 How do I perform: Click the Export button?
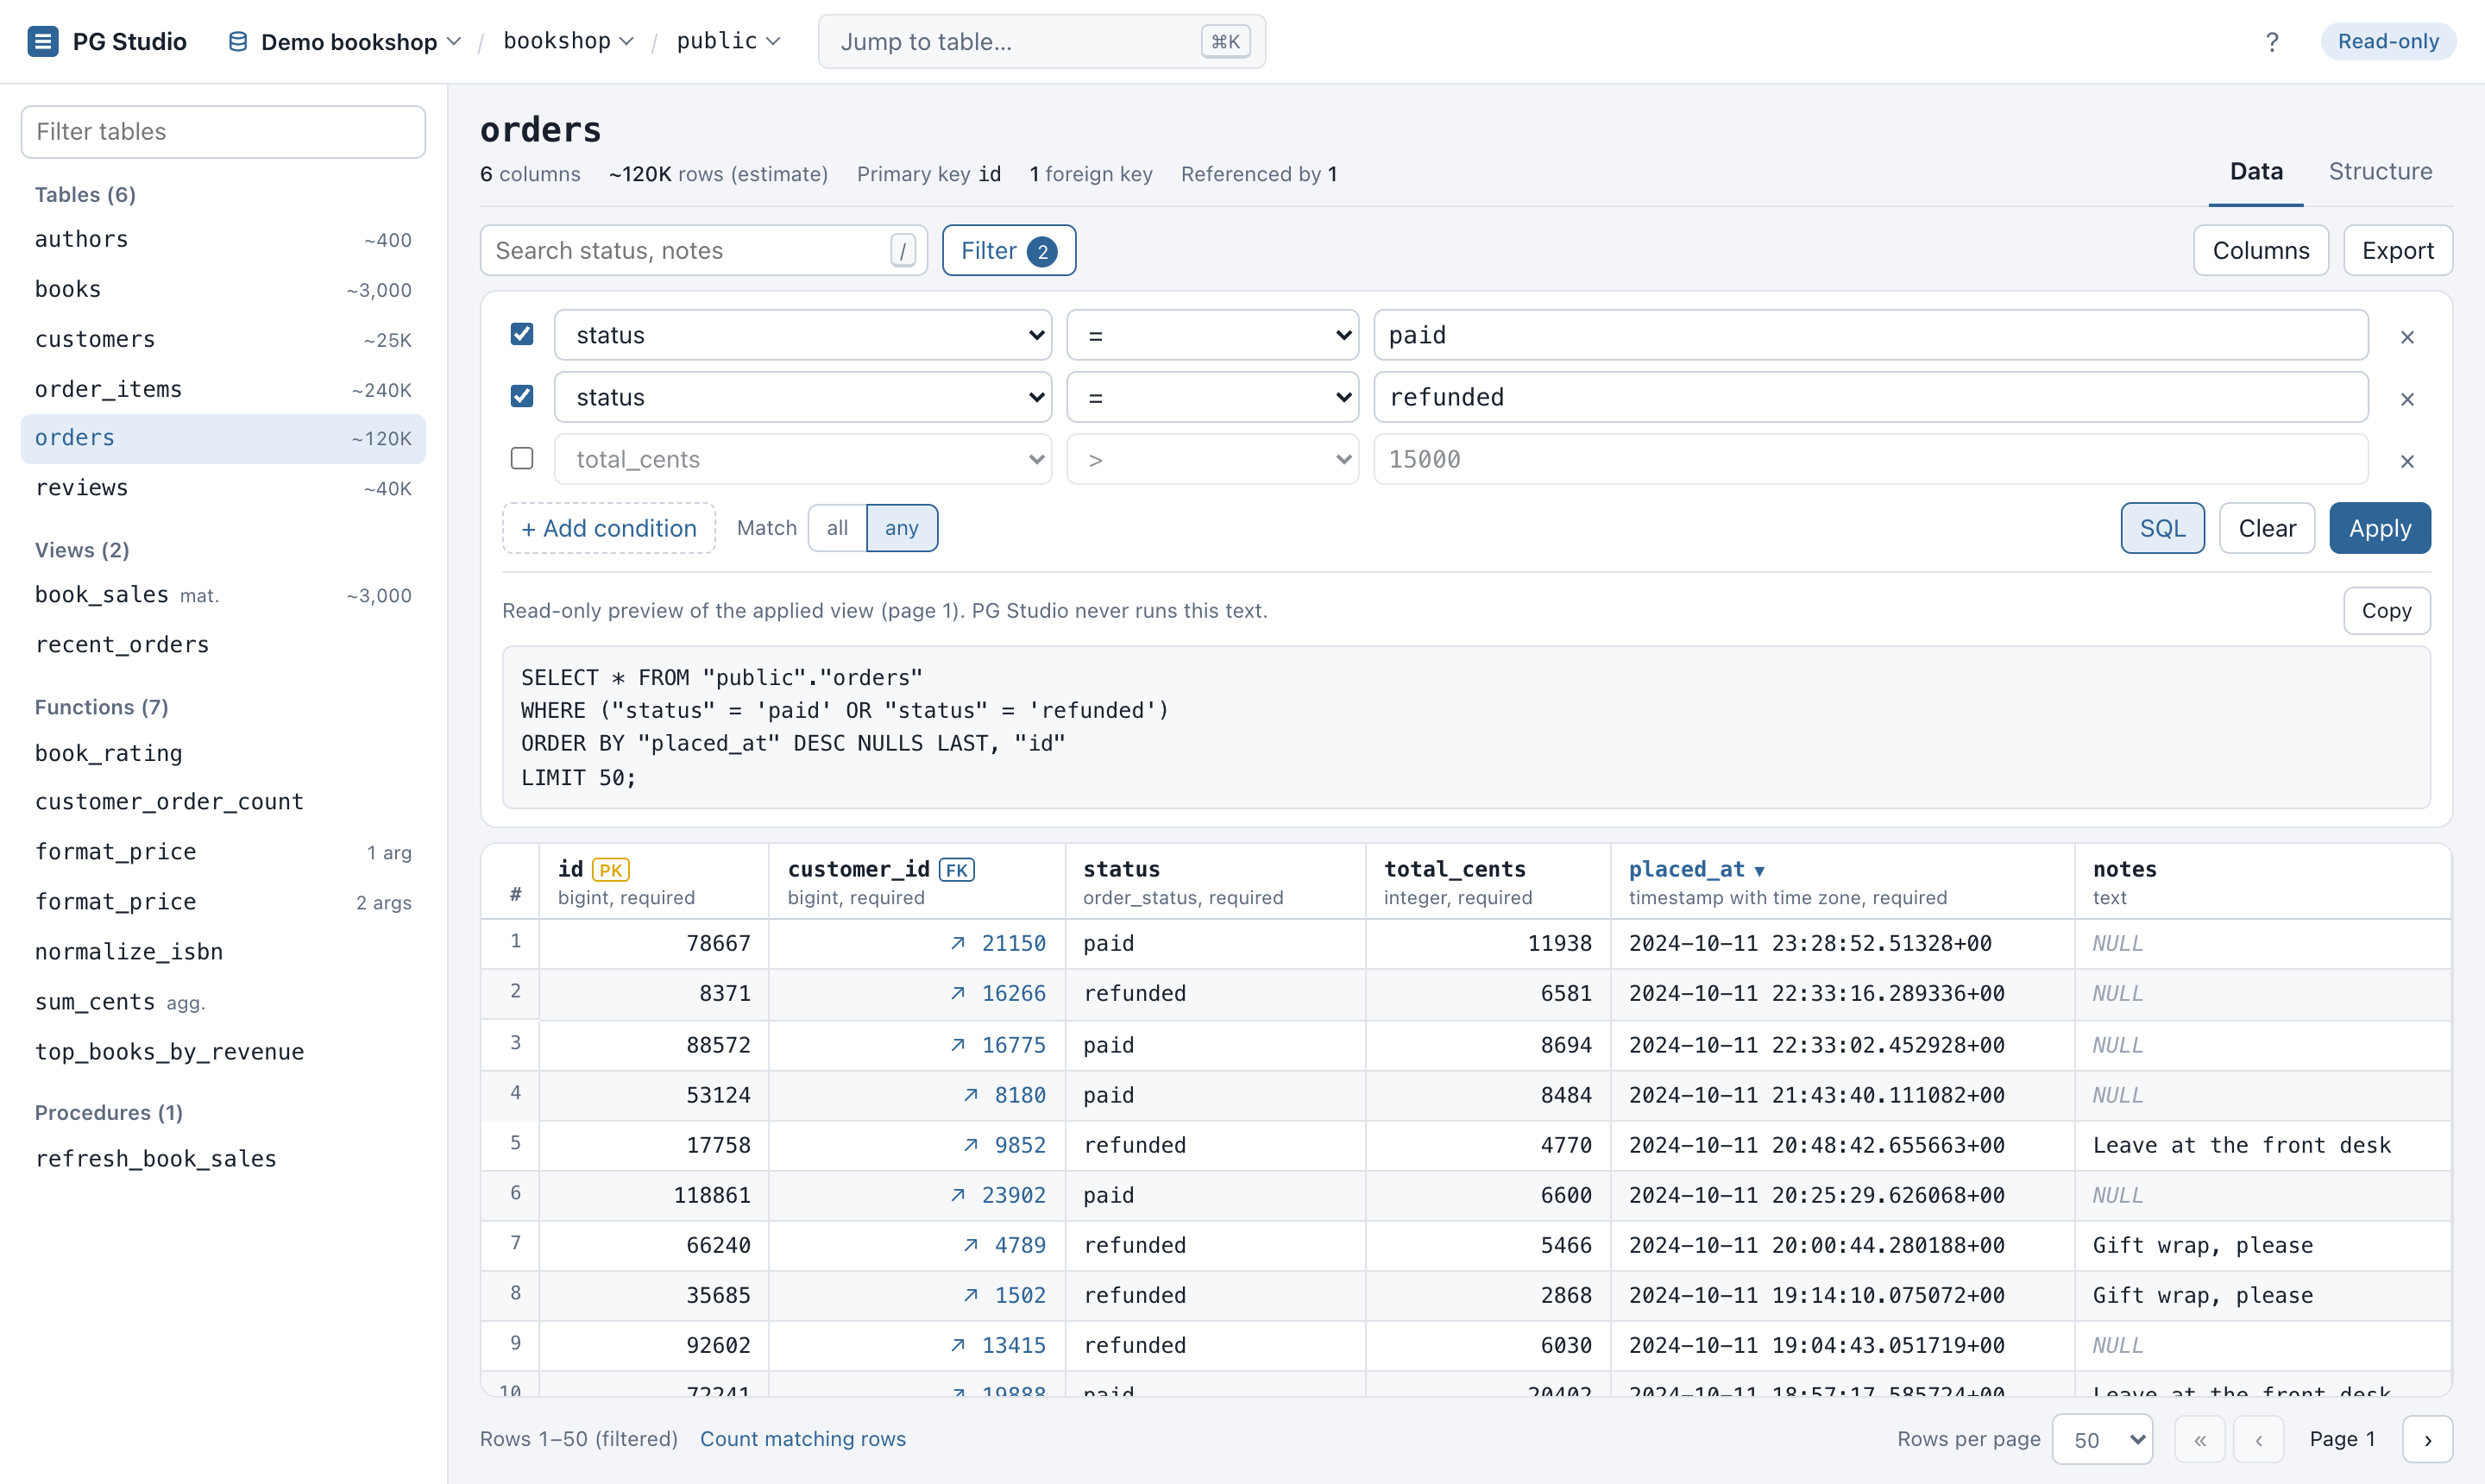[2397, 250]
